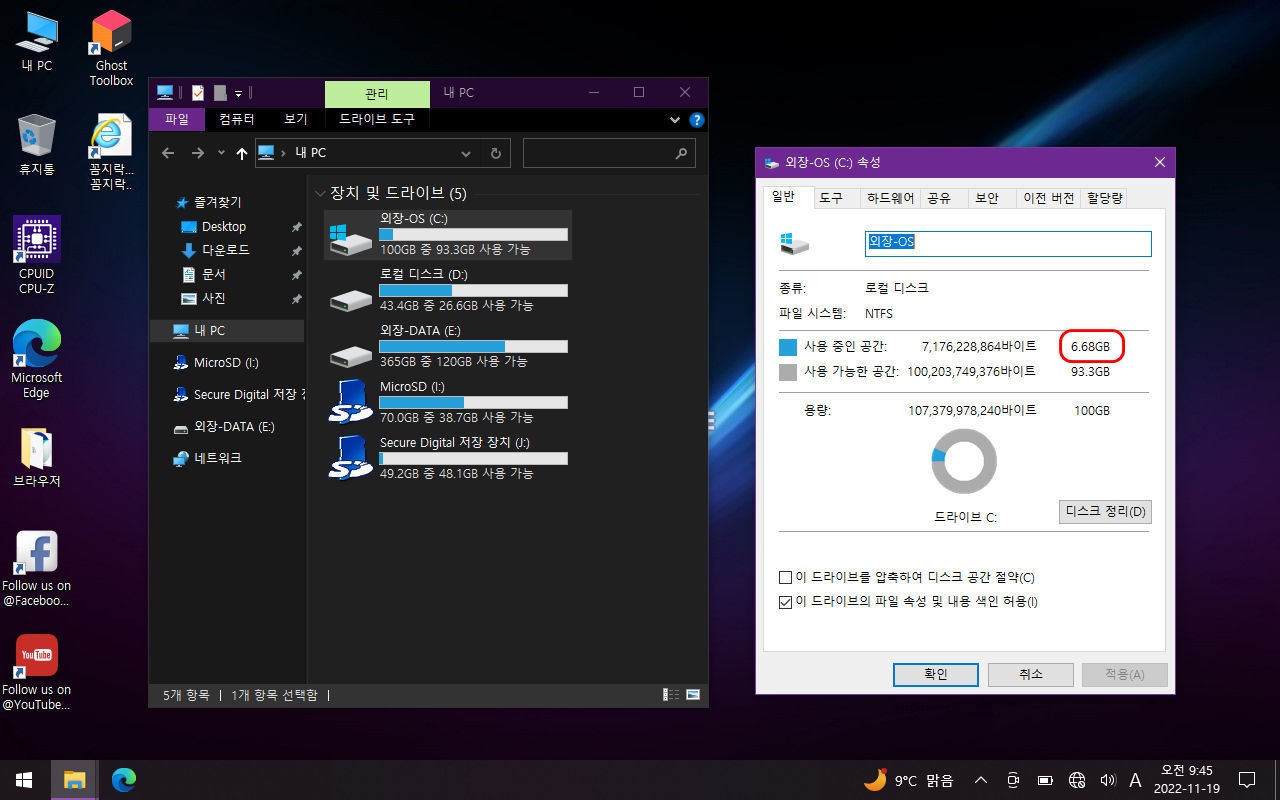Collapse the 장치 및 드라이브 group
This screenshot has height=800, width=1280.
pyautogui.click(x=320, y=193)
